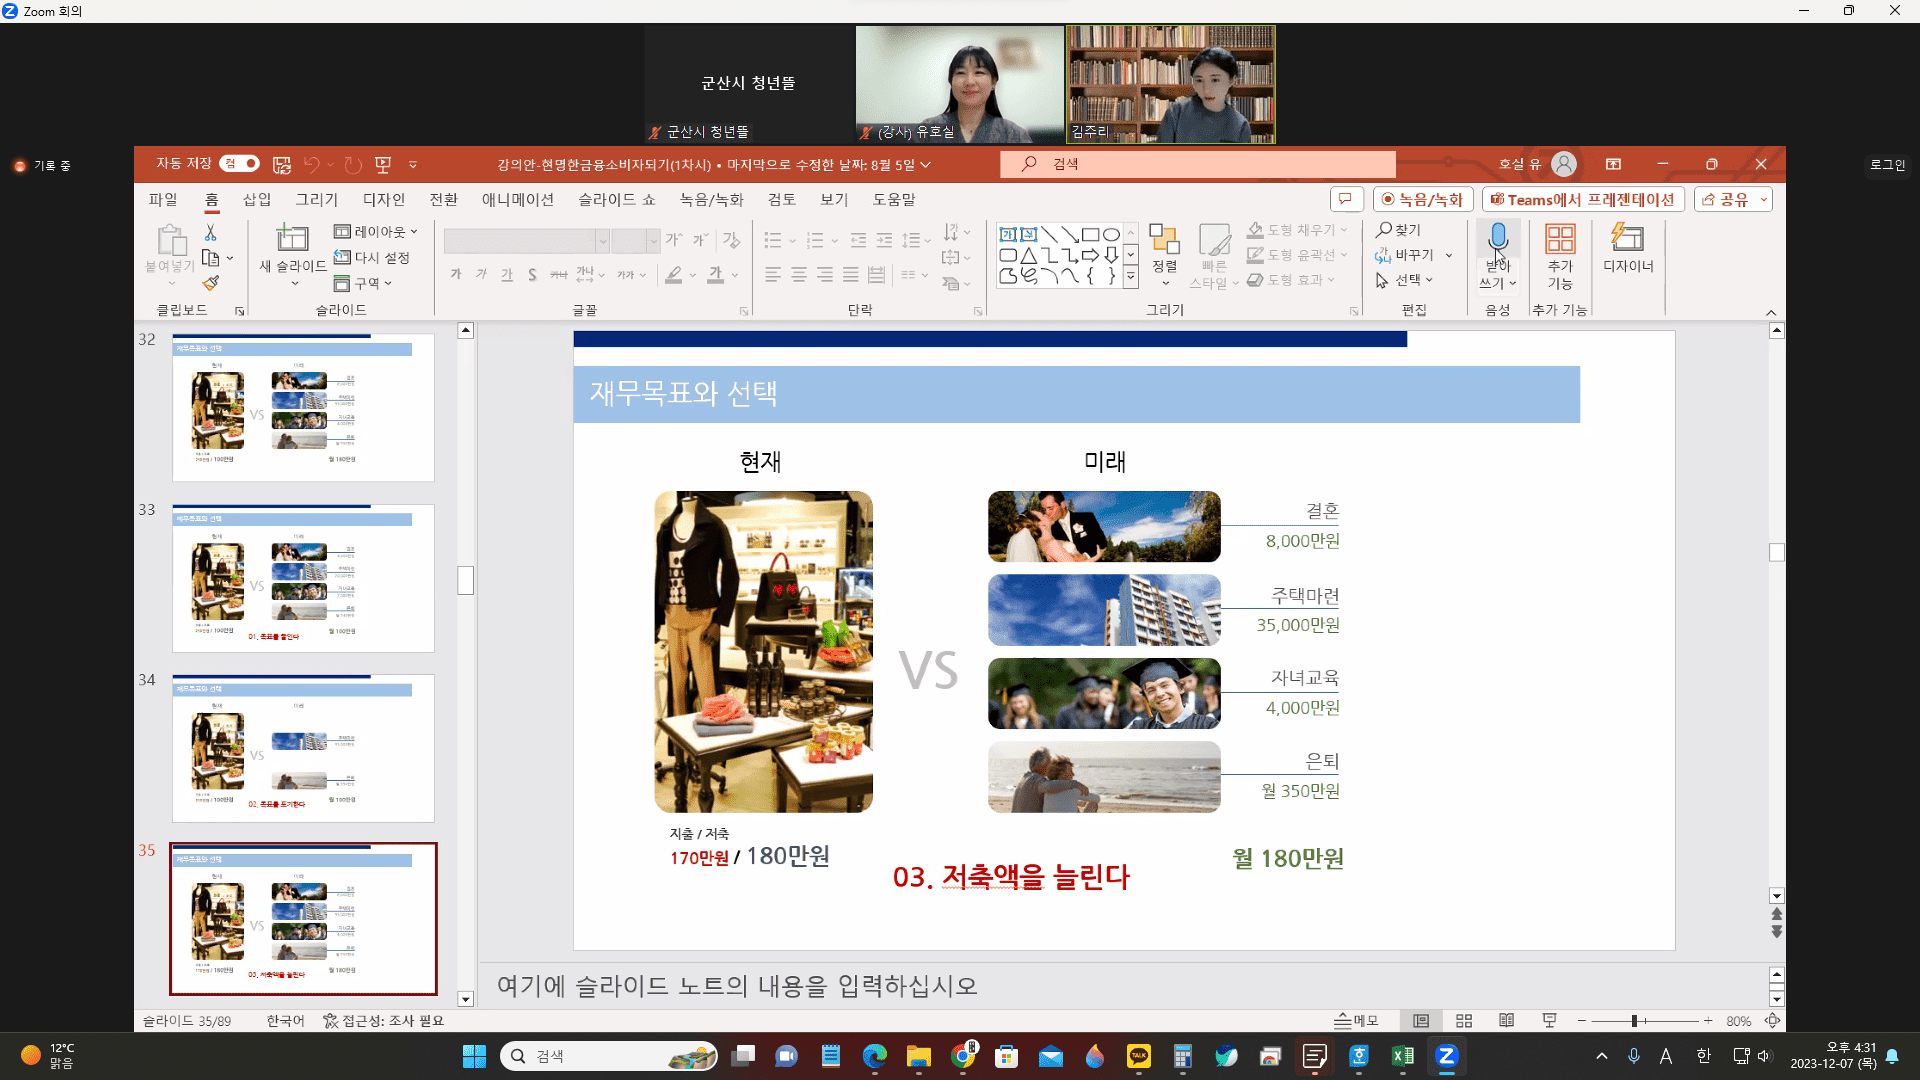Click the save icon in title bar

[x=282, y=164]
